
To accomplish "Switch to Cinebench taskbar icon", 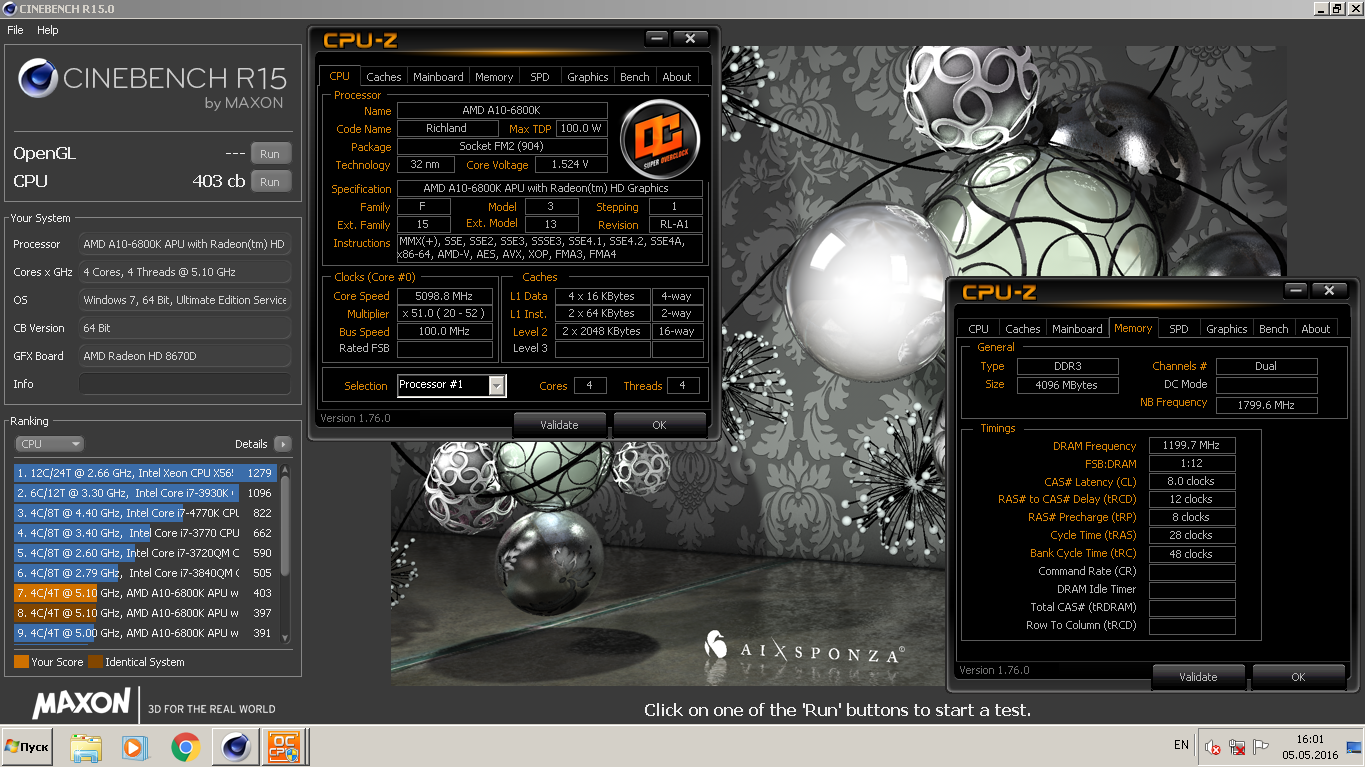I will pos(236,746).
